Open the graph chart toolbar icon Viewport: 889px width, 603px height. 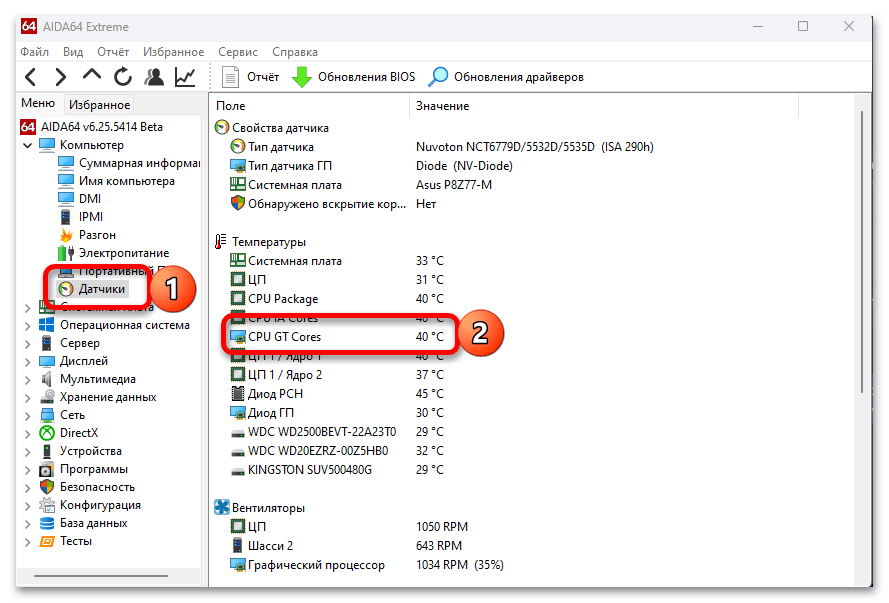(185, 77)
